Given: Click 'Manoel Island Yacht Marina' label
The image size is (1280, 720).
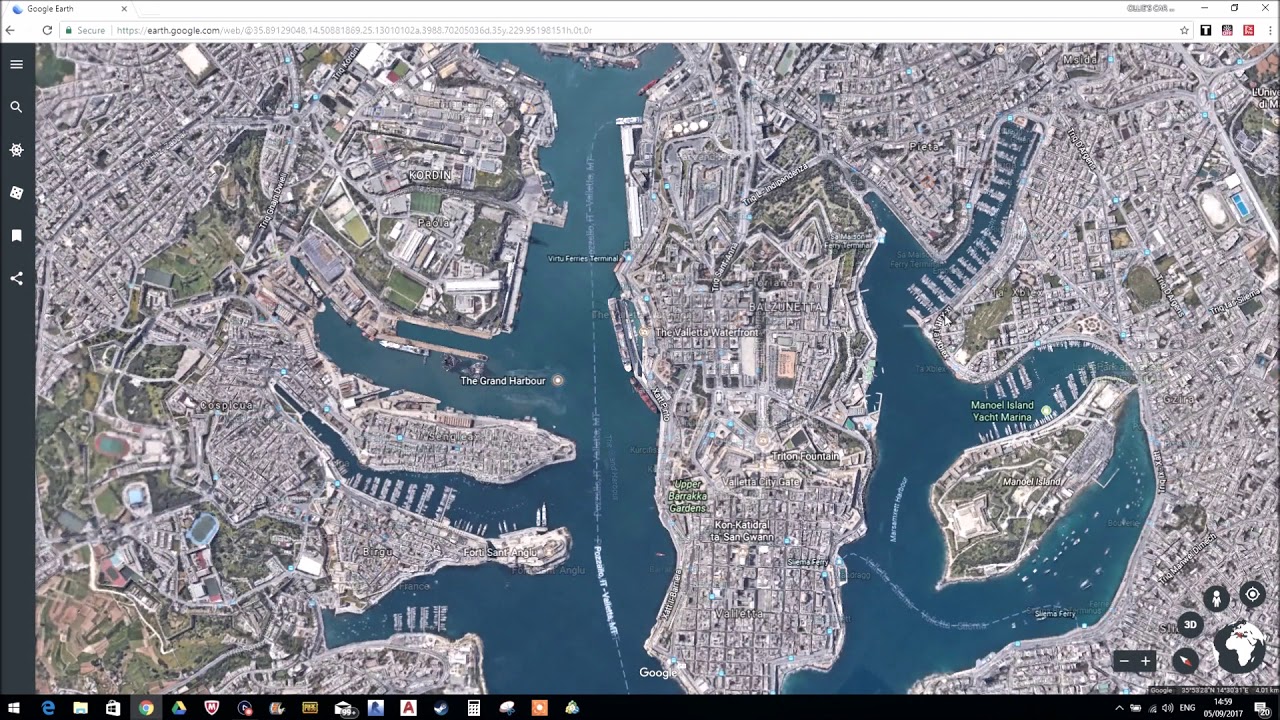Looking at the screenshot, I should click(x=1002, y=411).
